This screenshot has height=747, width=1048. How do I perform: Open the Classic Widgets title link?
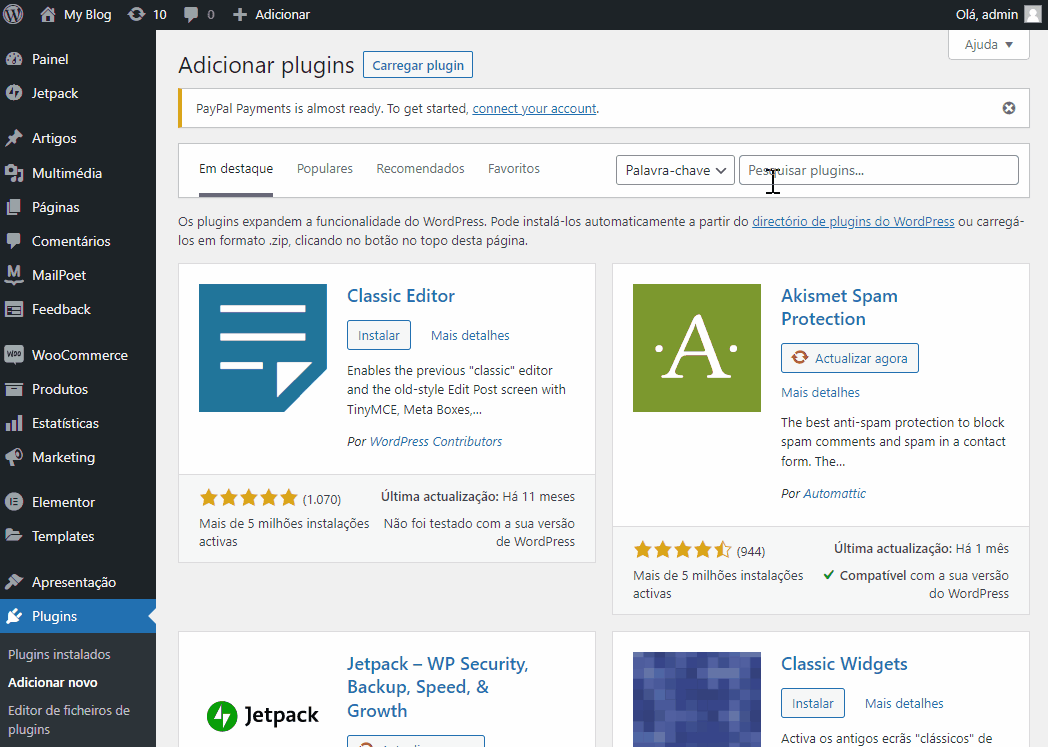[844, 664]
